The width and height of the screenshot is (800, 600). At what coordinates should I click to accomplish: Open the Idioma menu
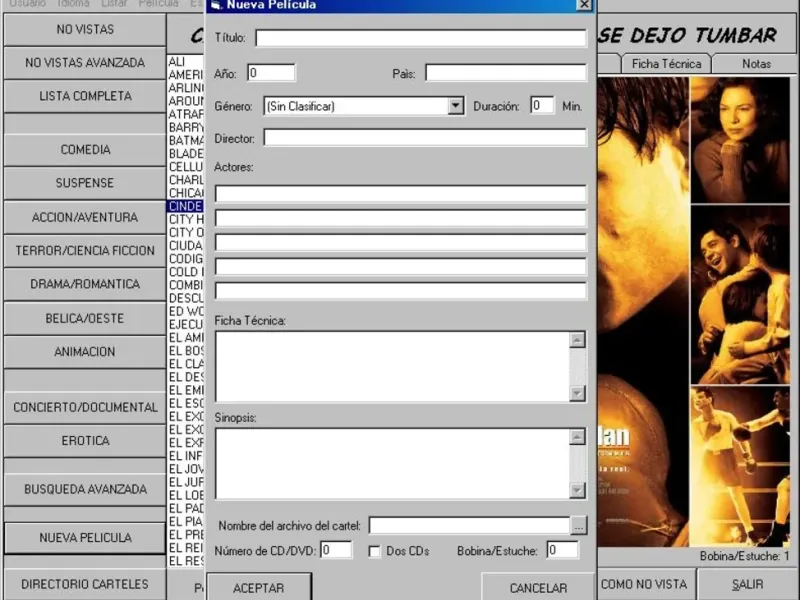73,3
